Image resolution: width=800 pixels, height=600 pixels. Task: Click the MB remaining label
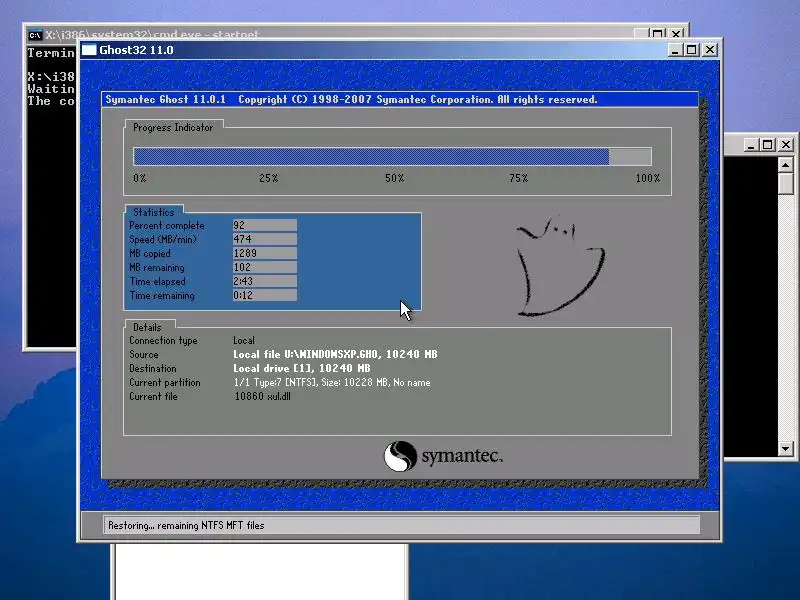pyautogui.click(x=157, y=267)
